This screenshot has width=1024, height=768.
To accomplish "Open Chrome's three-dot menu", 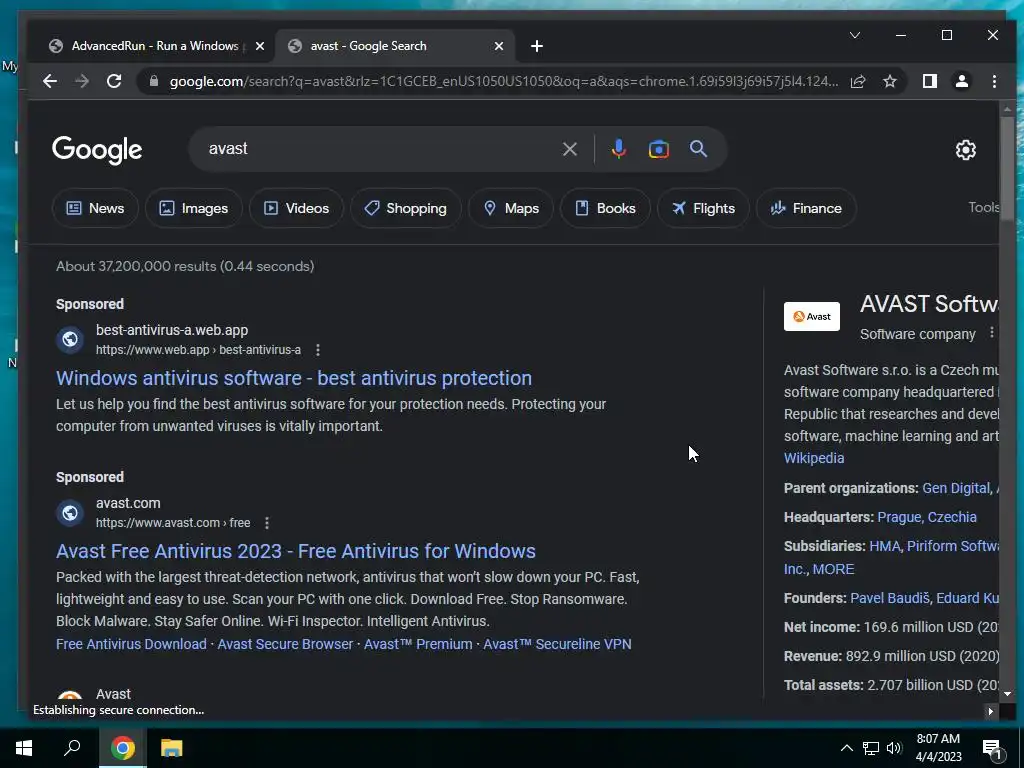I will 994,81.
